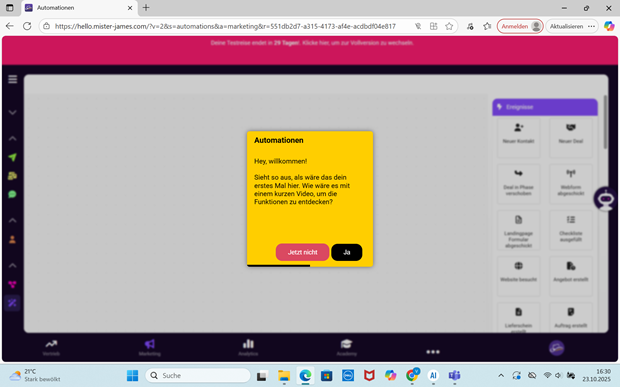
Task: Open the Windows Start menu
Action: [132, 376]
